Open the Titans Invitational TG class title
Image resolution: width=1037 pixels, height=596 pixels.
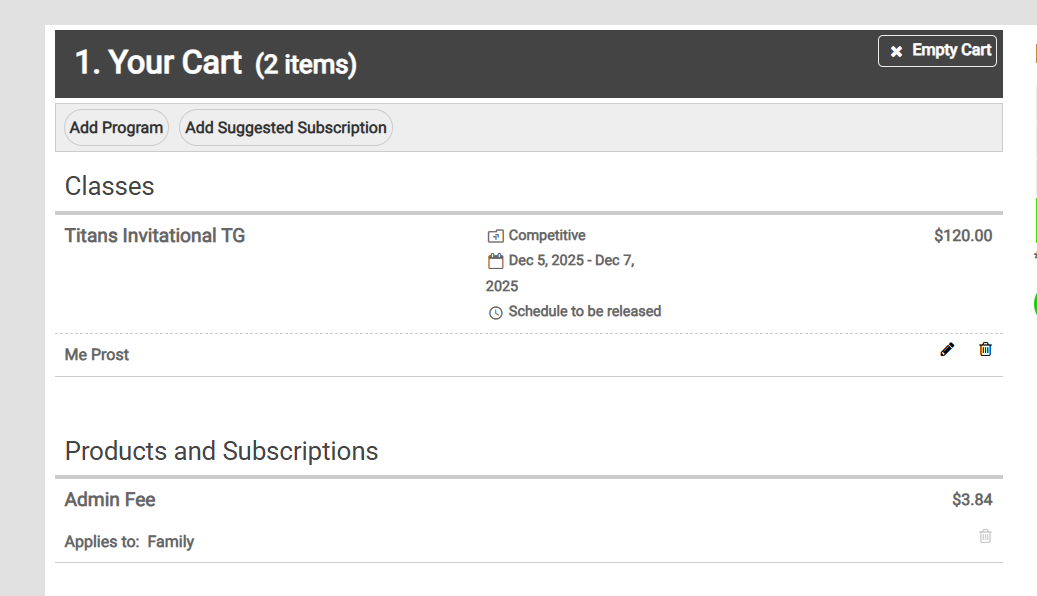155,236
